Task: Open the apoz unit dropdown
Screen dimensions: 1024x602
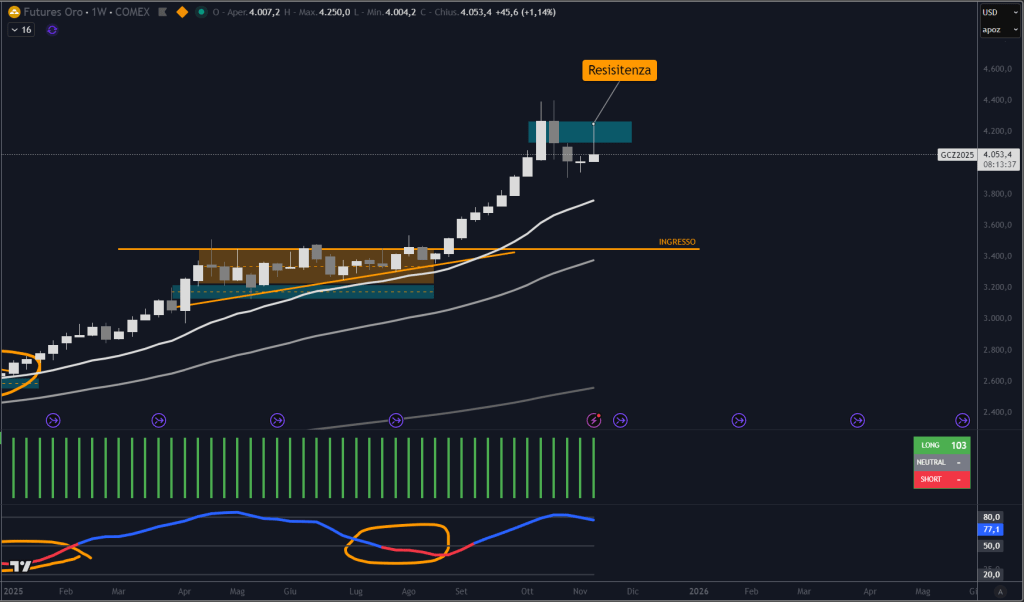Action: [x=1000, y=29]
